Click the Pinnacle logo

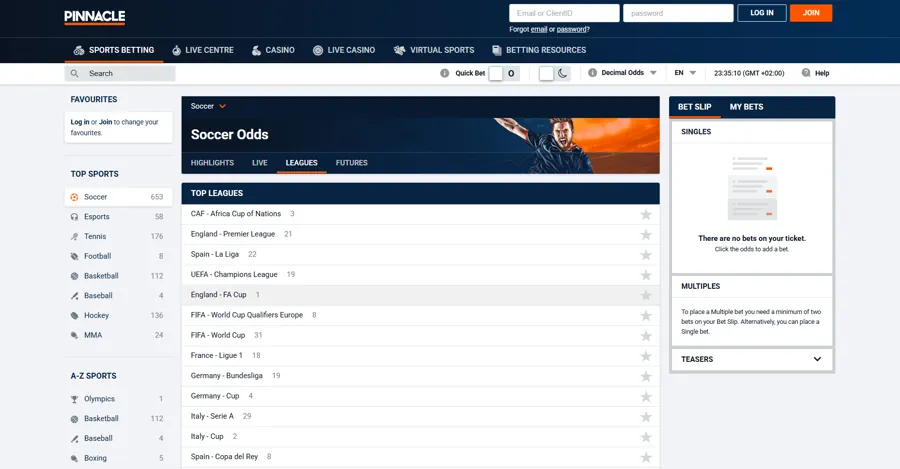pos(95,17)
